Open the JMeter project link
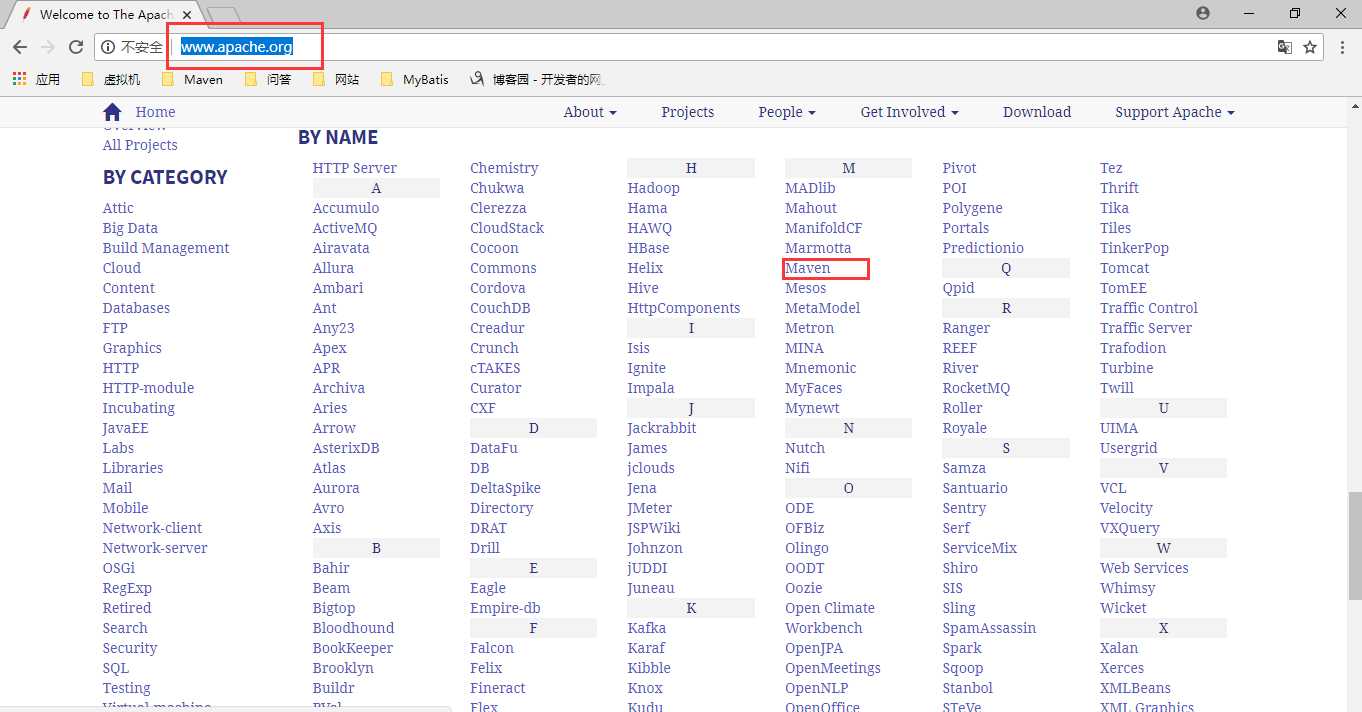The width and height of the screenshot is (1362, 712). tap(650, 508)
